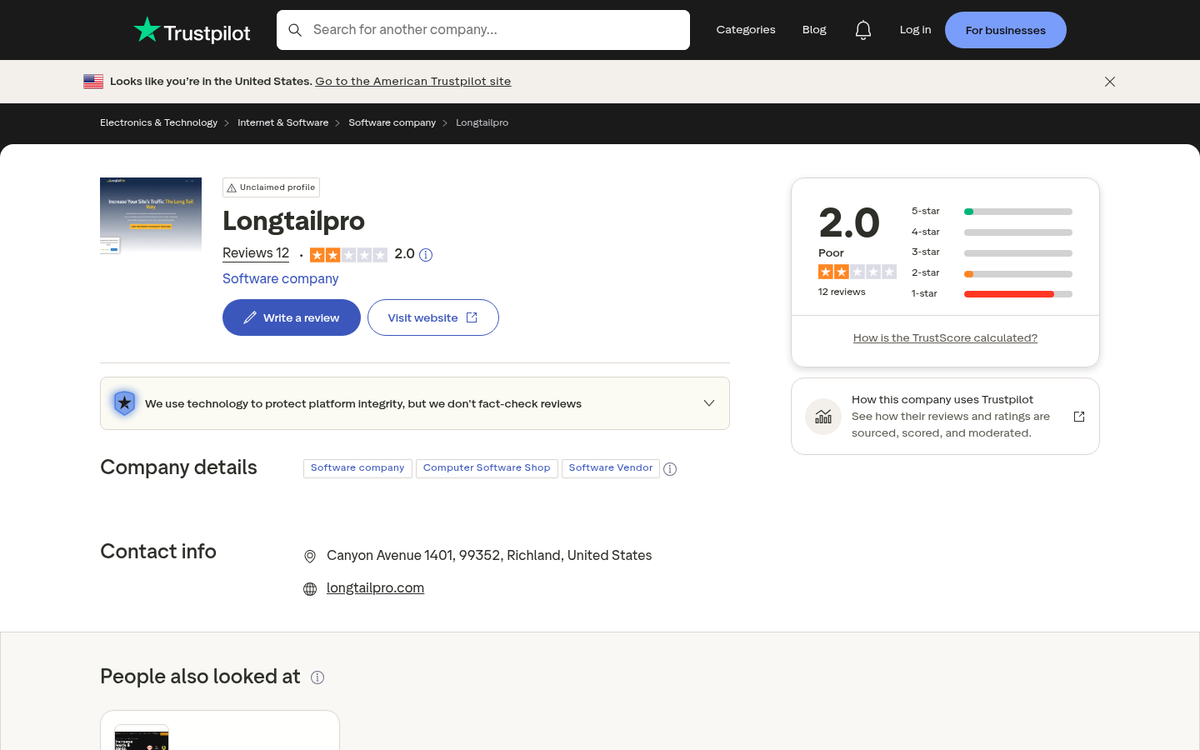Viewport: 1200px width, 750px height.
Task: Open the Categories menu
Action: pyautogui.click(x=746, y=29)
